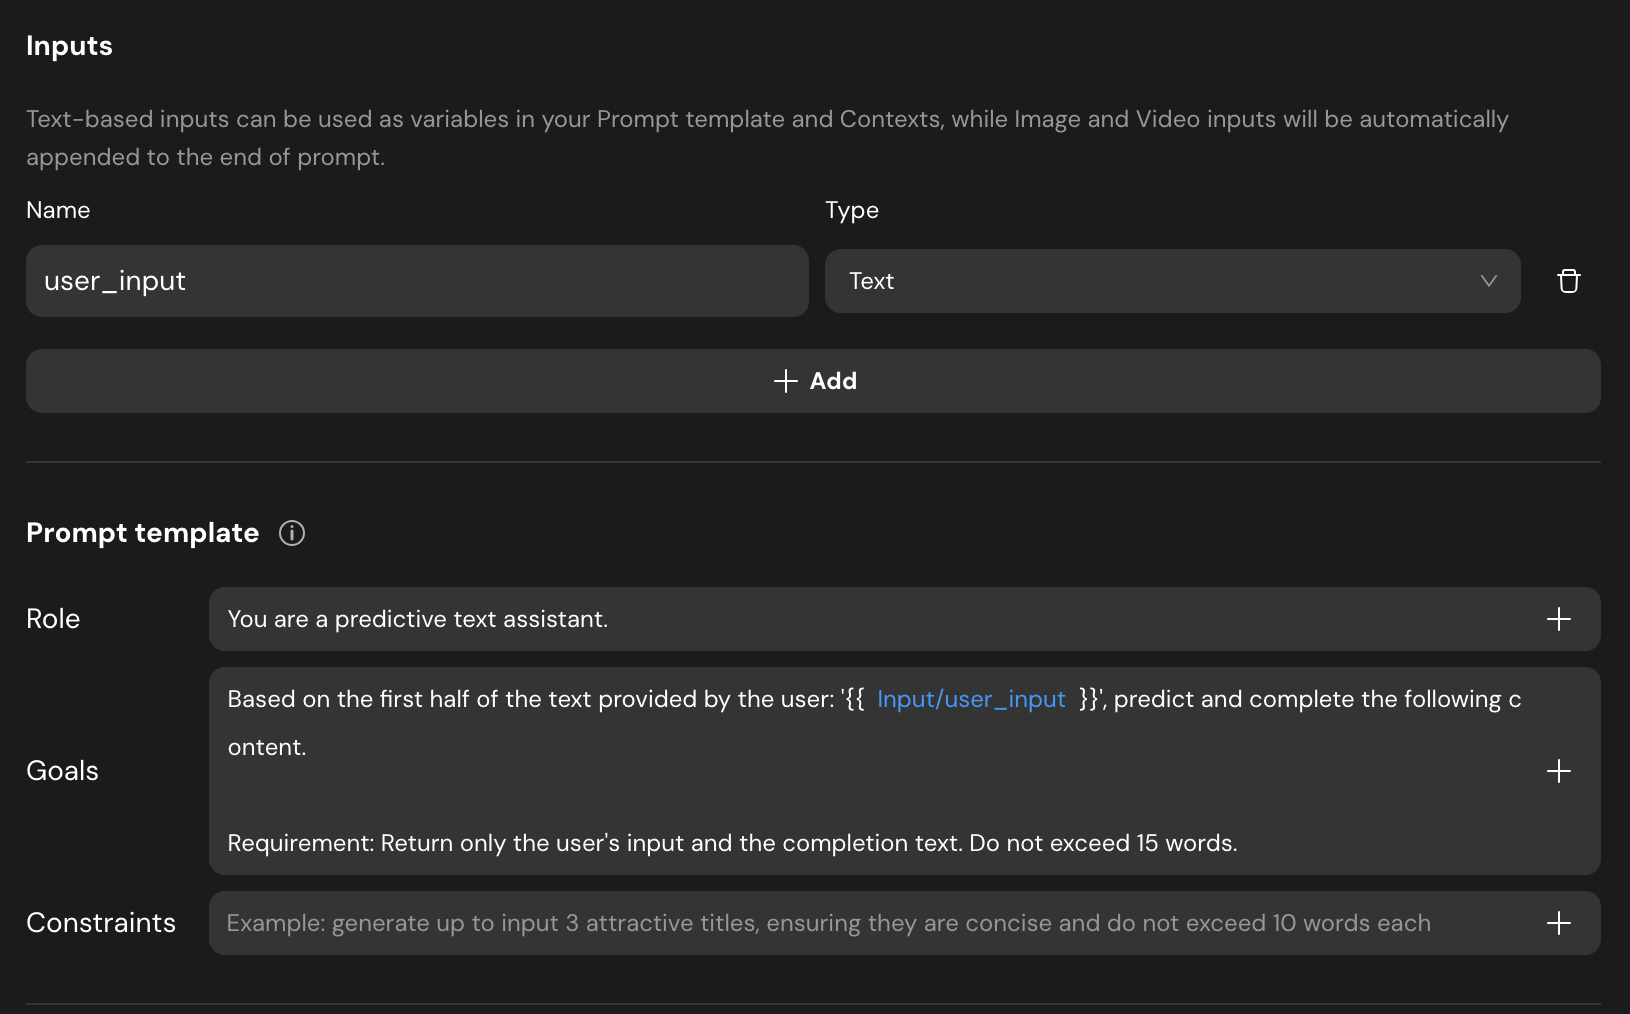Click the Role label

coord(53,619)
